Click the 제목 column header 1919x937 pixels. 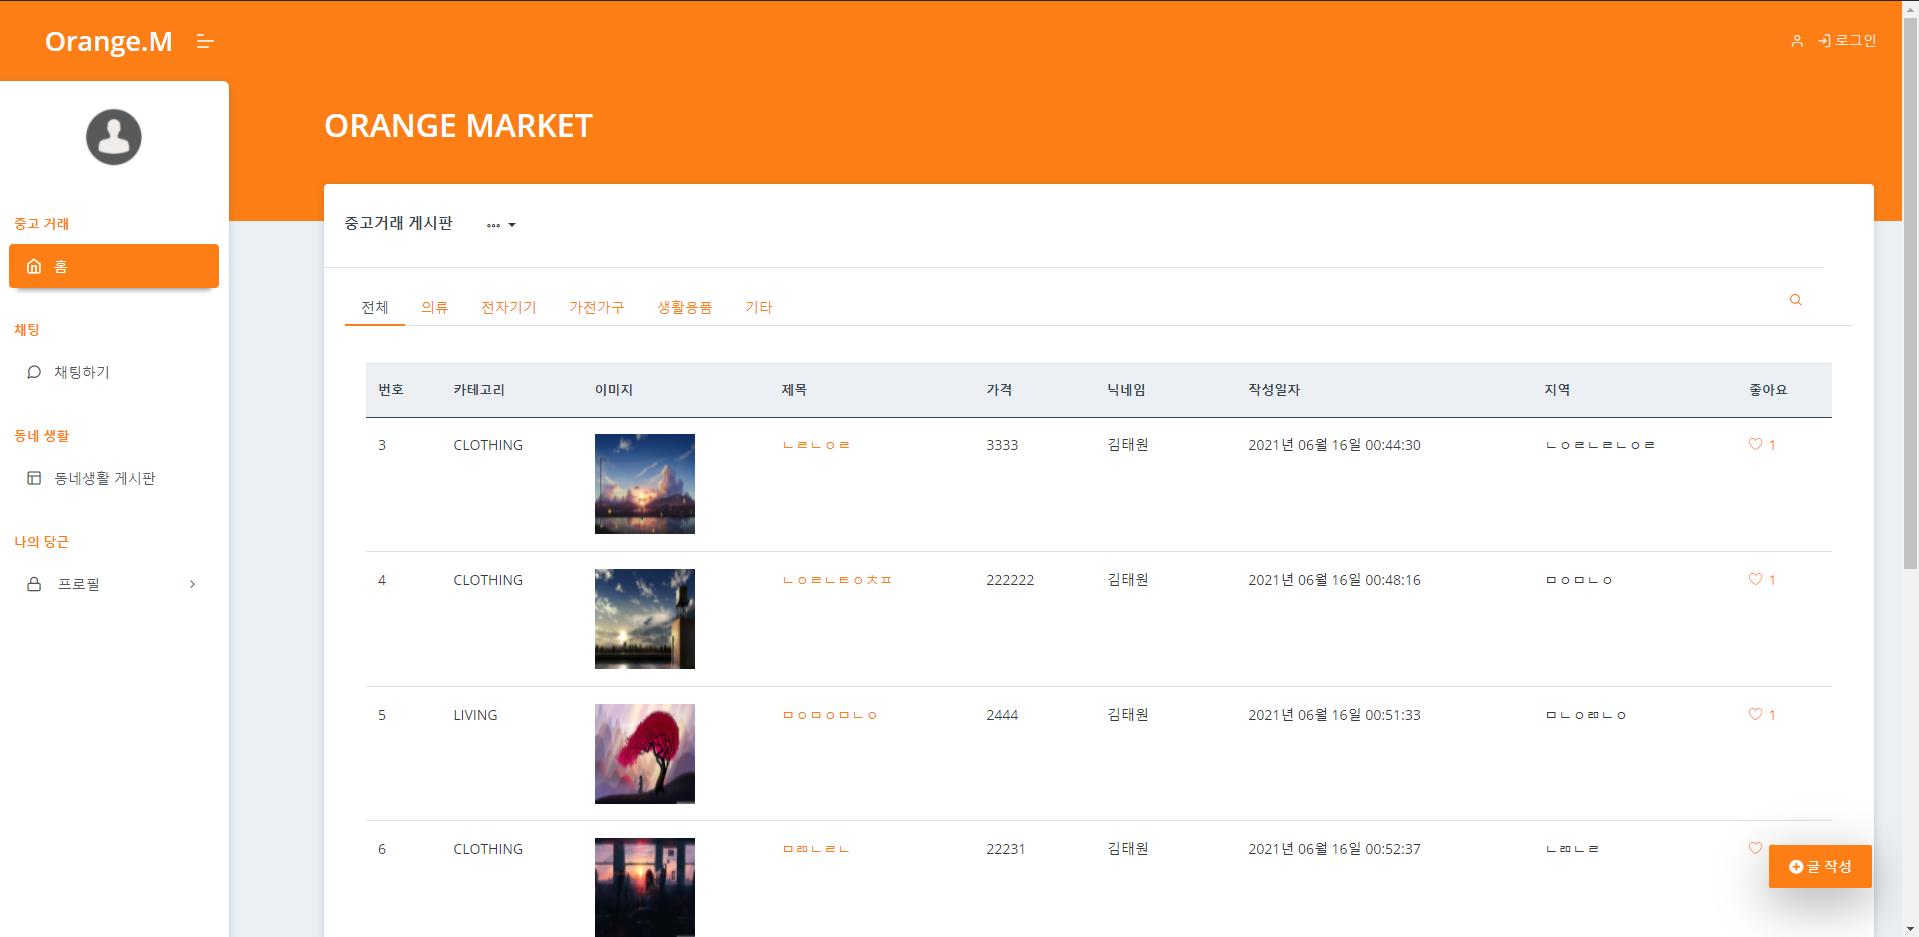coord(794,390)
